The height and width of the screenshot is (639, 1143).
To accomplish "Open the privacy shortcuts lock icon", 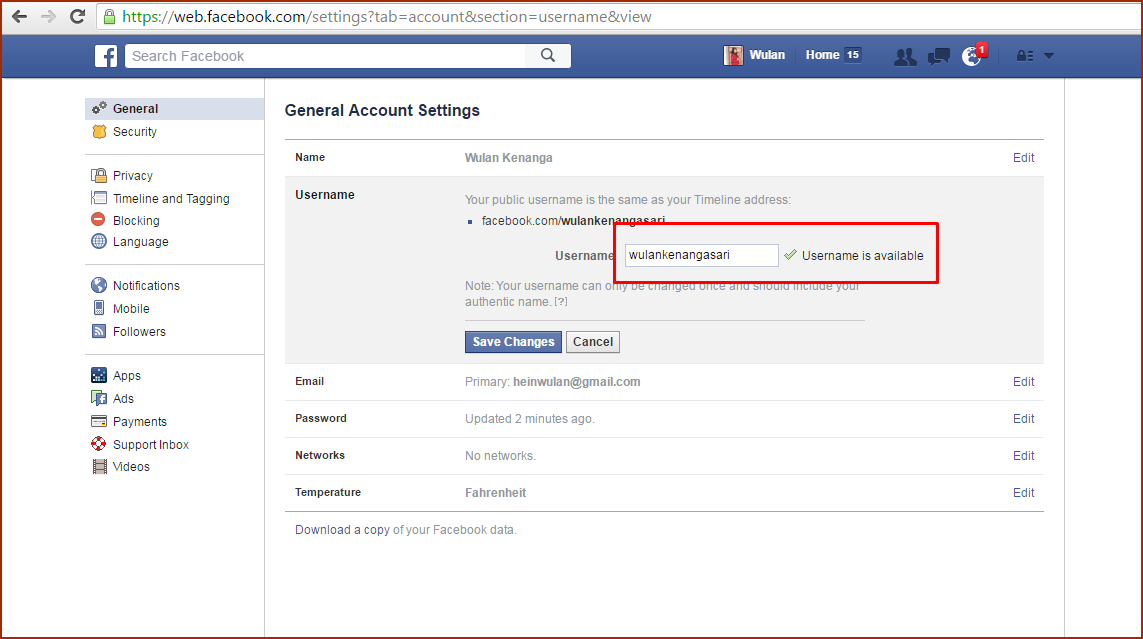I will [x=1024, y=56].
